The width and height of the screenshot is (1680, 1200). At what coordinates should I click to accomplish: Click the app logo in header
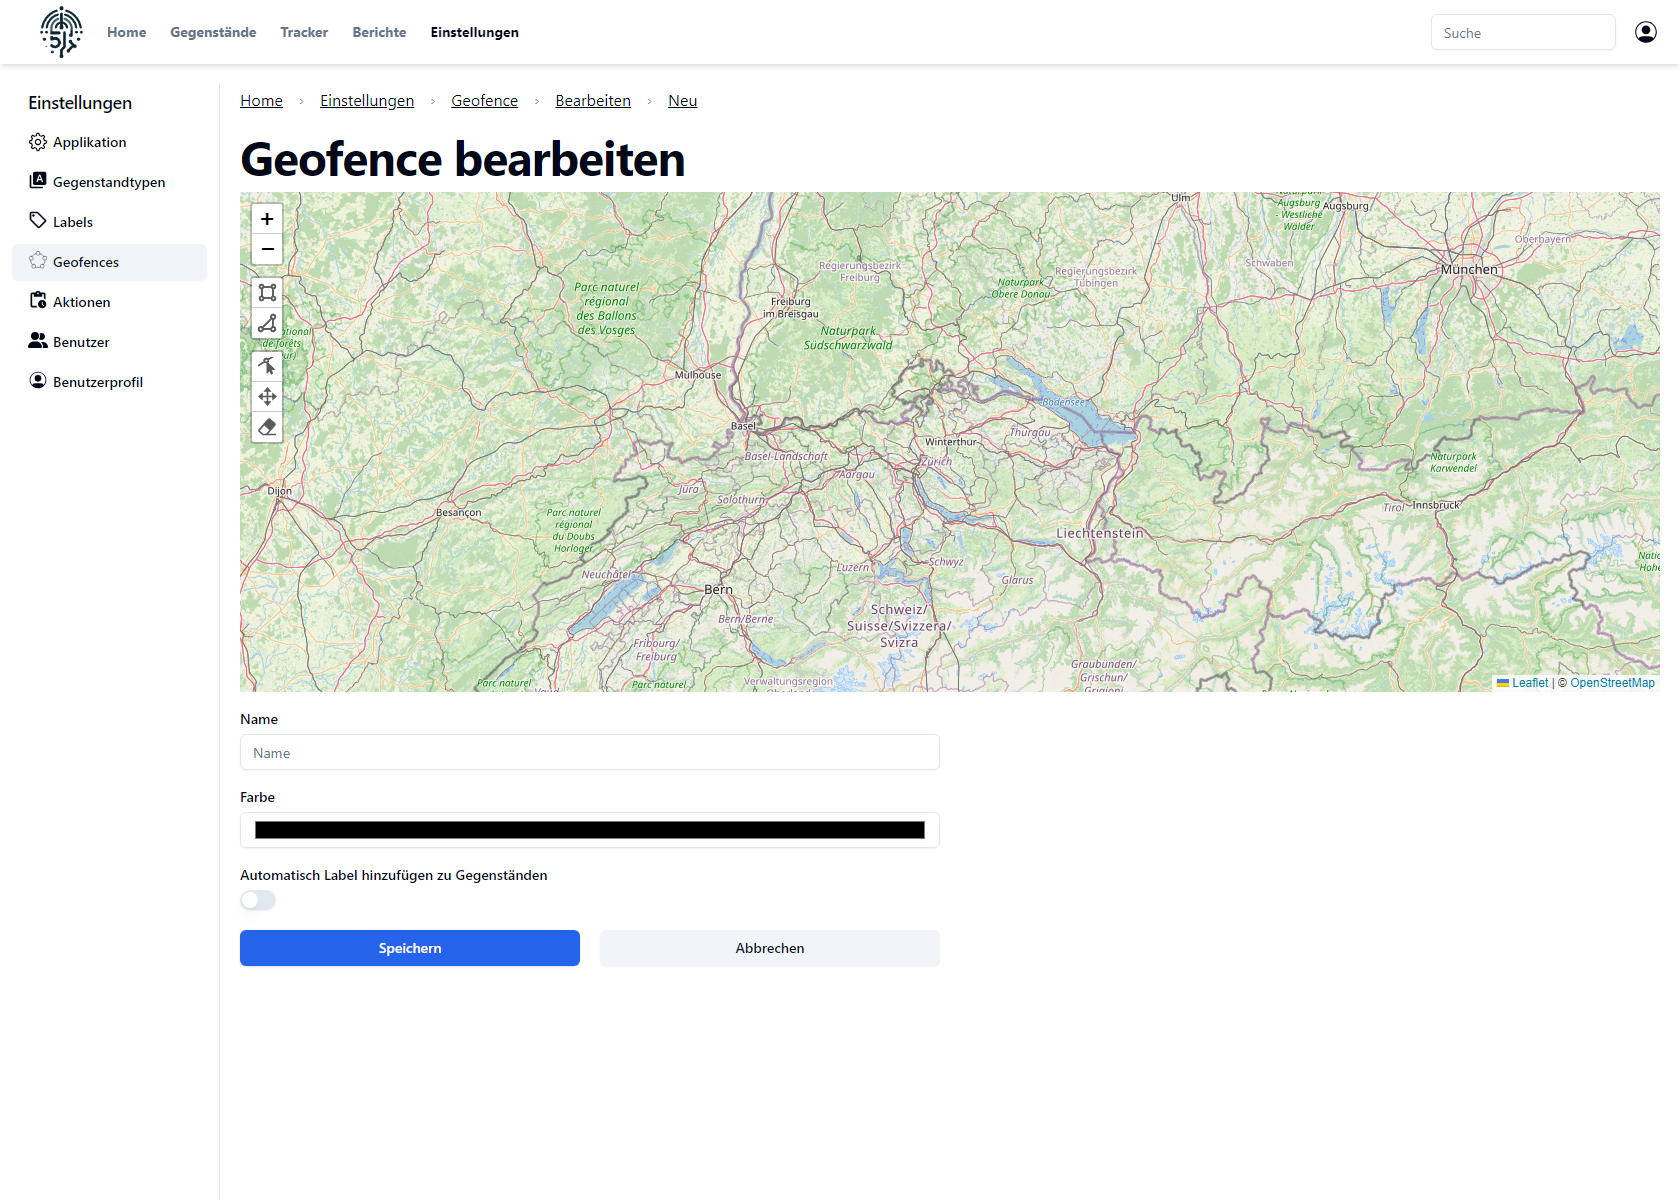(x=61, y=32)
